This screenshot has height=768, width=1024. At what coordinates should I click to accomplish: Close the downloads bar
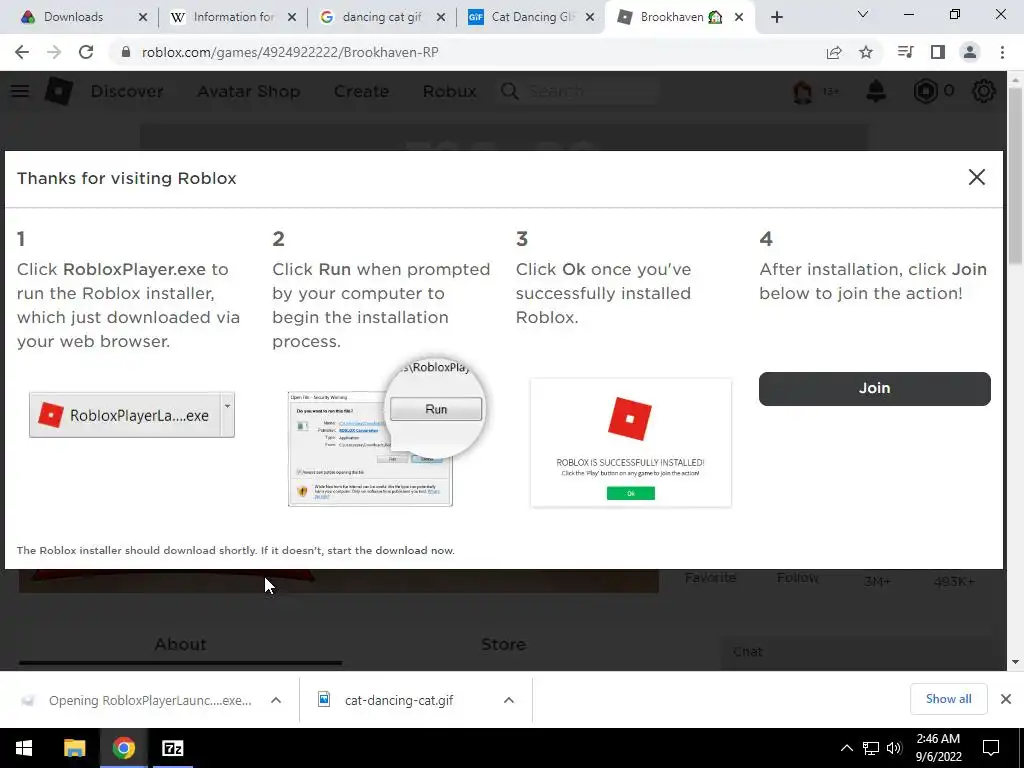pos(1006,699)
